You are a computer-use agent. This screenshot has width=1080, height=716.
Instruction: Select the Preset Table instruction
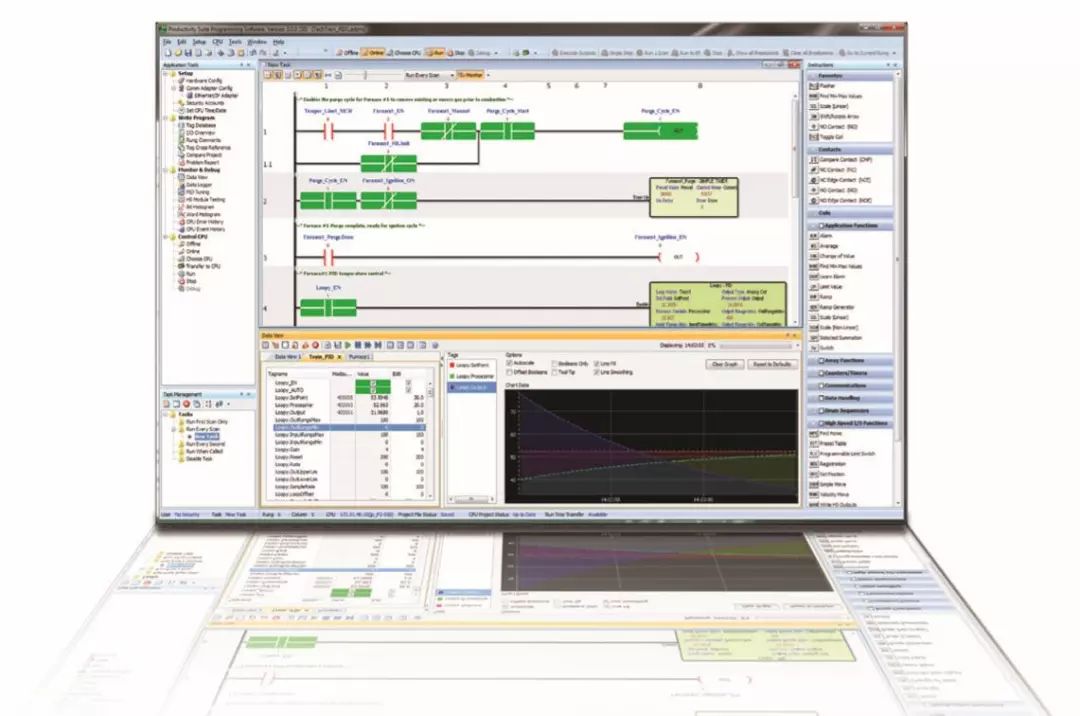(x=828, y=443)
